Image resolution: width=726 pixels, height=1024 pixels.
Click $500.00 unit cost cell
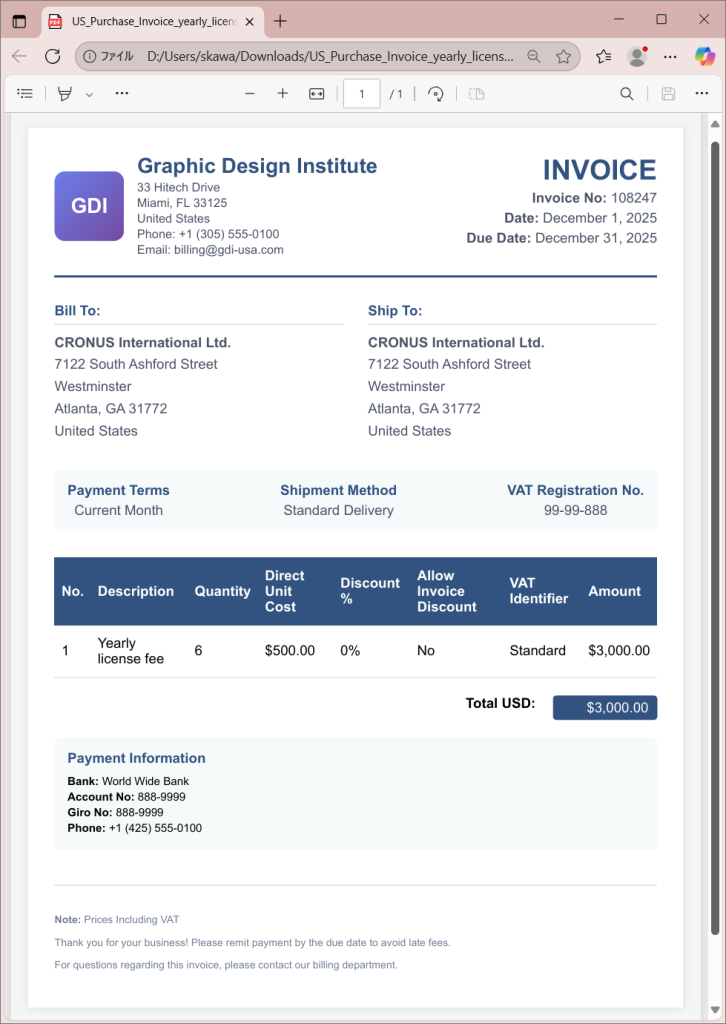[290, 651]
